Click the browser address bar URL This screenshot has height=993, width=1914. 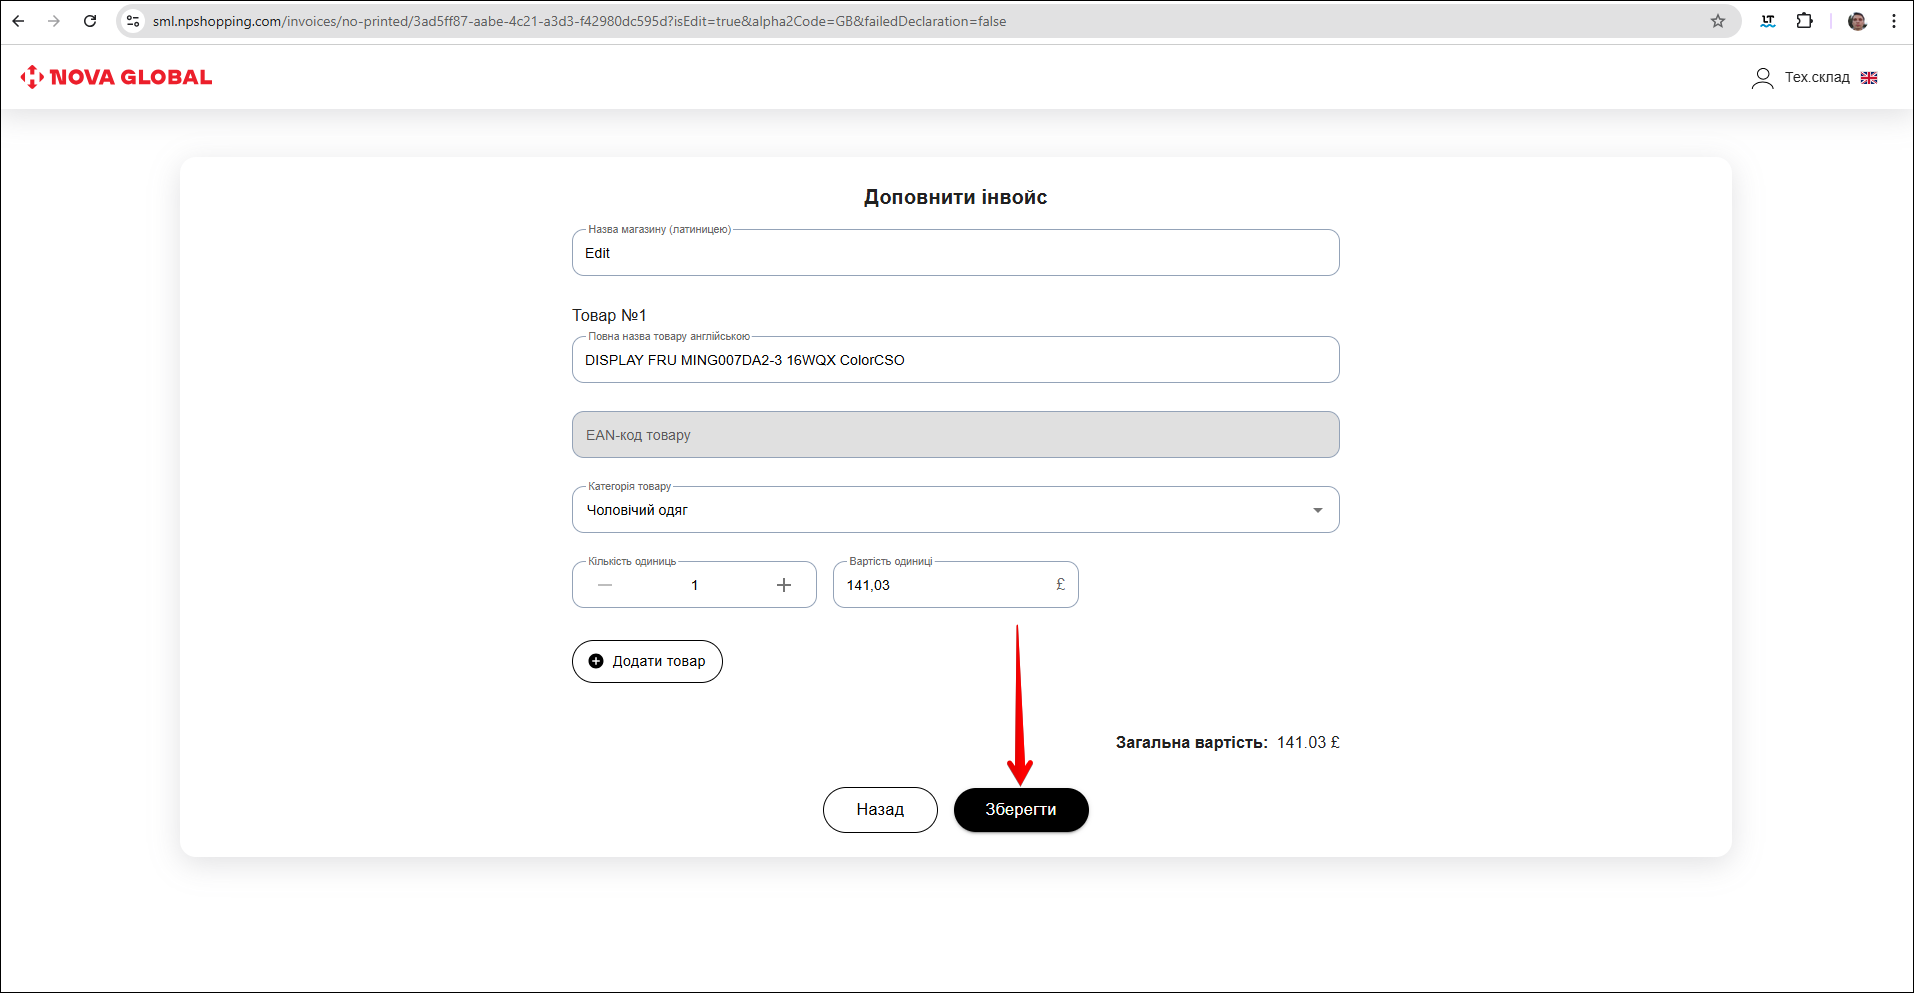[x=580, y=21]
